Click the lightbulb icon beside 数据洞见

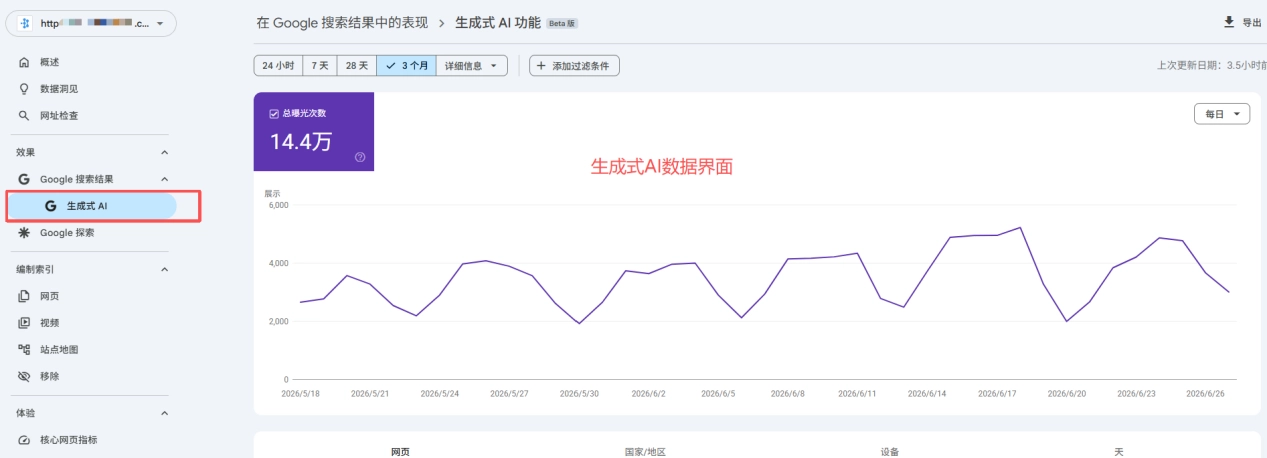pyautogui.click(x=24, y=89)
